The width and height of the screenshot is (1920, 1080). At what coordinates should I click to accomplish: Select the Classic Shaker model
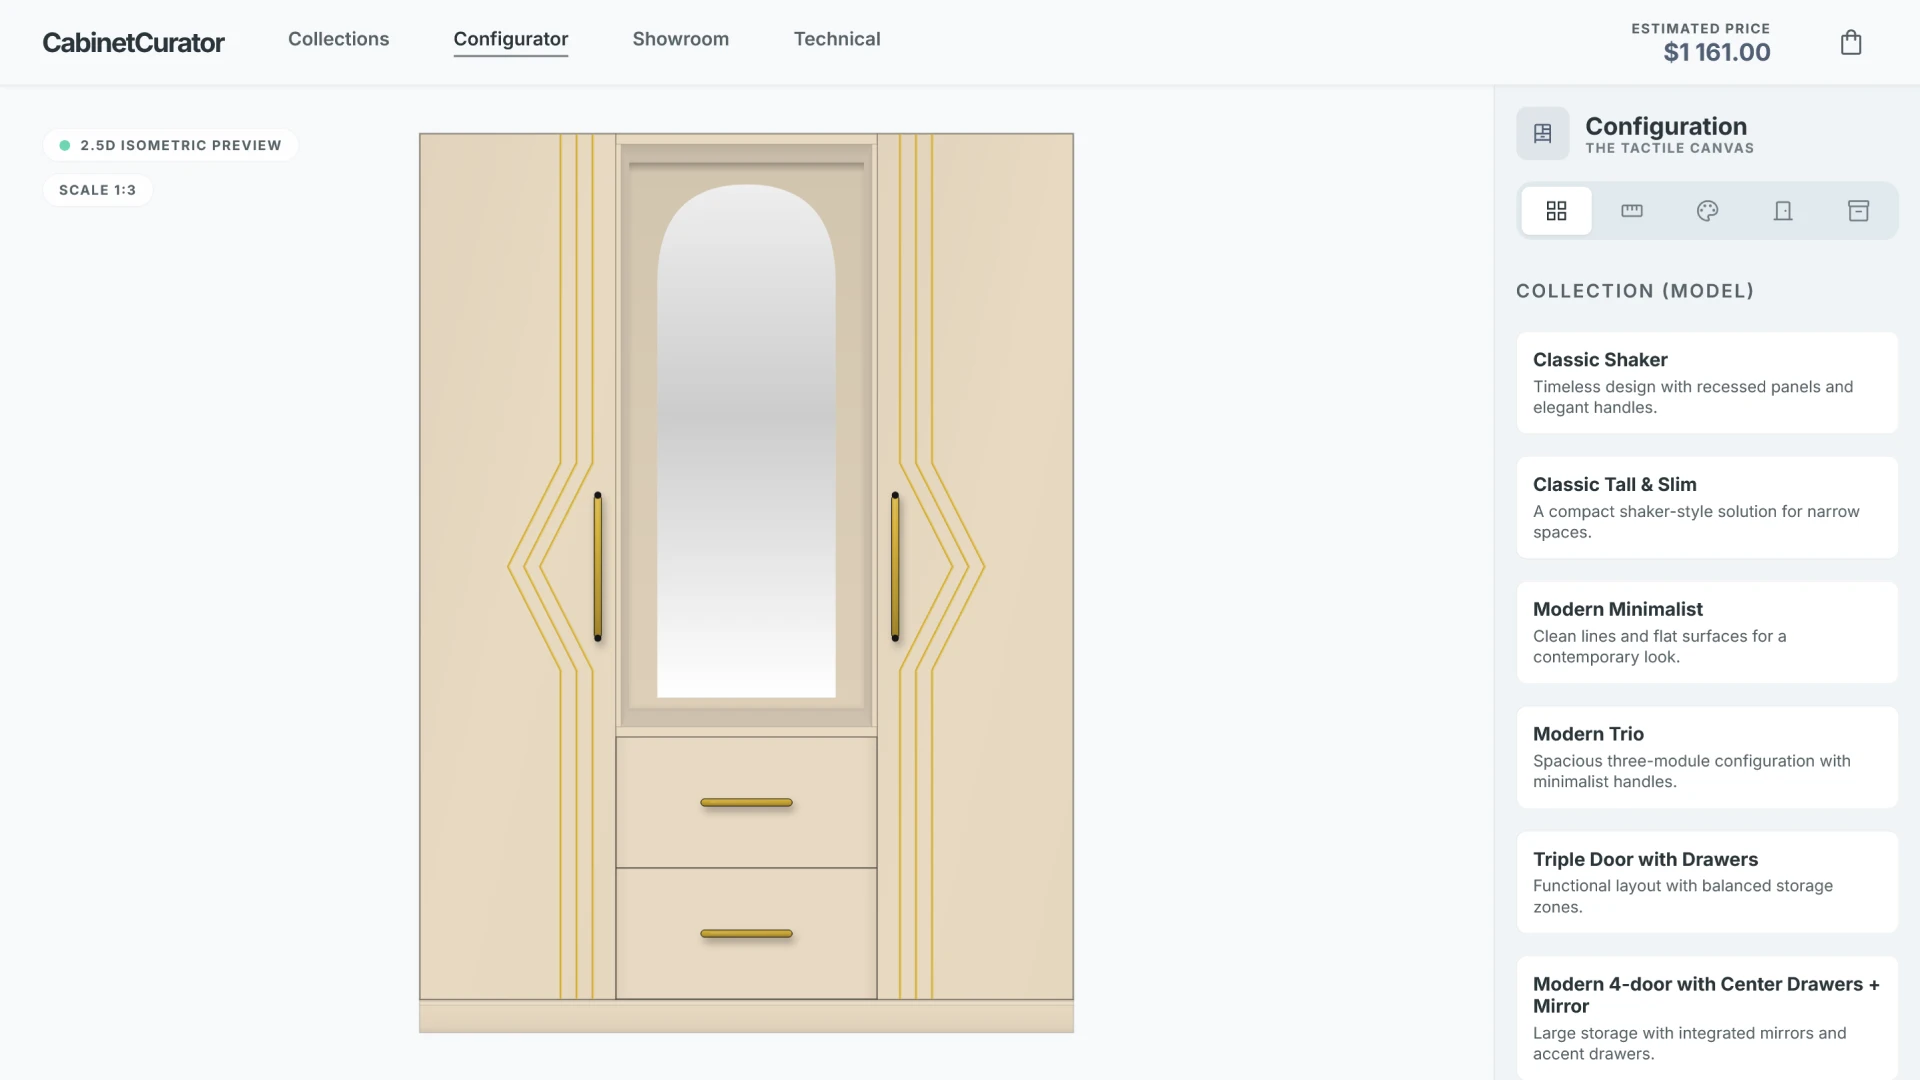(1705, 382)
